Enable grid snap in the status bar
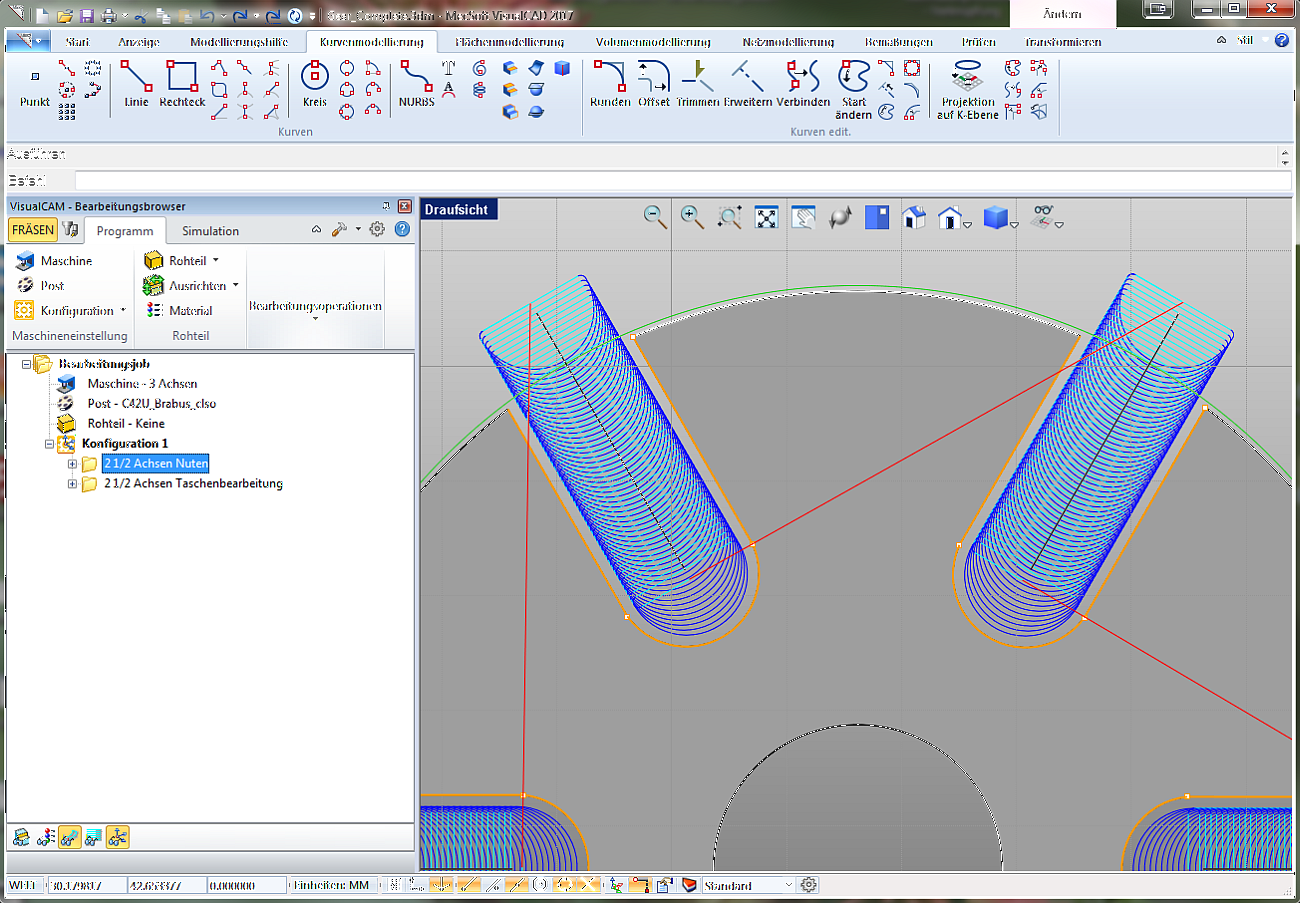The width and height of the screenshot is (1300, 903). pyautogui.click(x=394, y=884)
